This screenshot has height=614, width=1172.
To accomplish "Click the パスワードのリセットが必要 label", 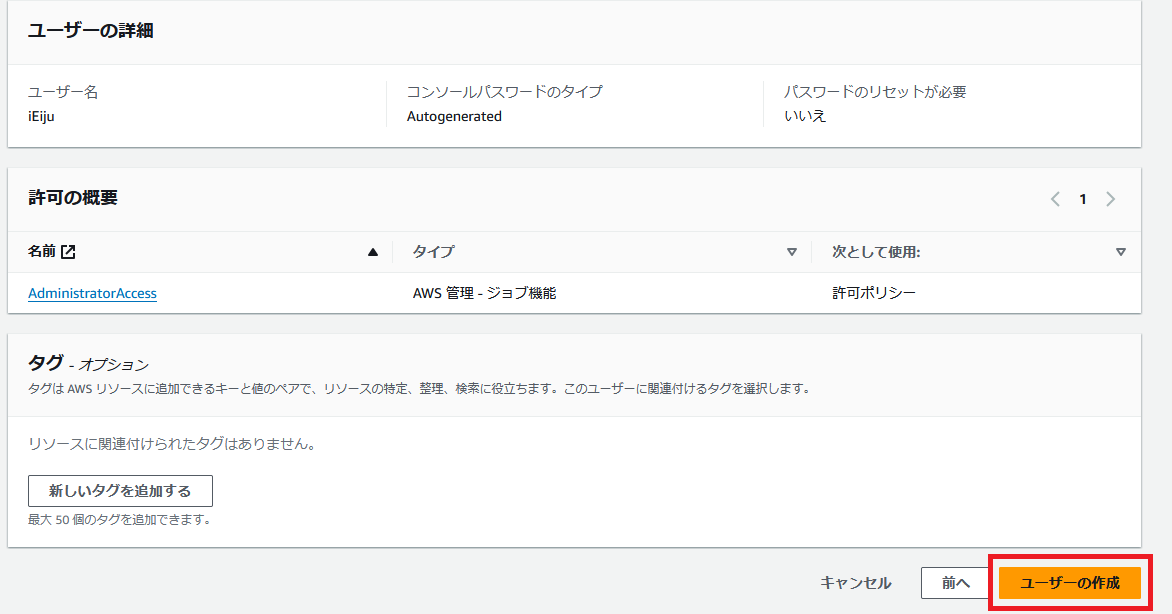I will tap(875, 92).
